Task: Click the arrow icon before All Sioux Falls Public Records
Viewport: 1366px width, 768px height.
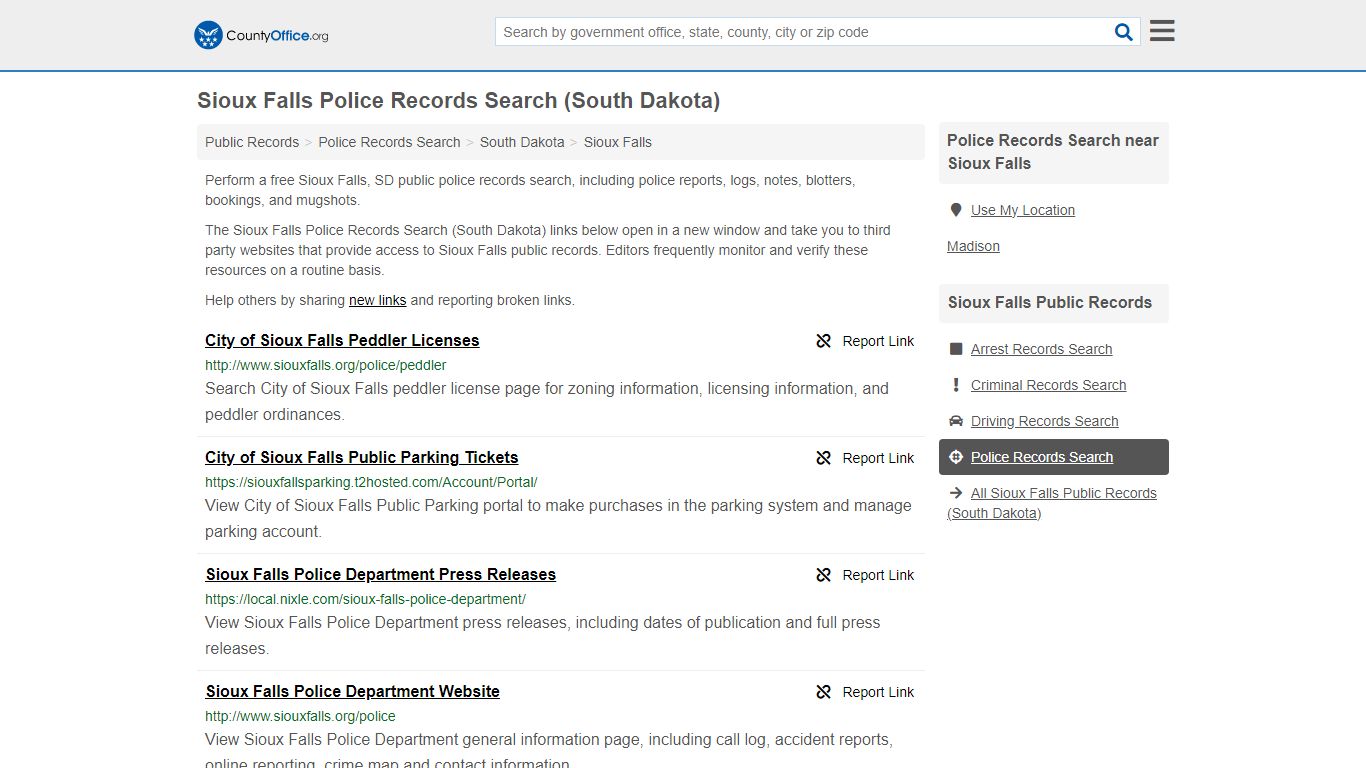Action: (956, 493)
